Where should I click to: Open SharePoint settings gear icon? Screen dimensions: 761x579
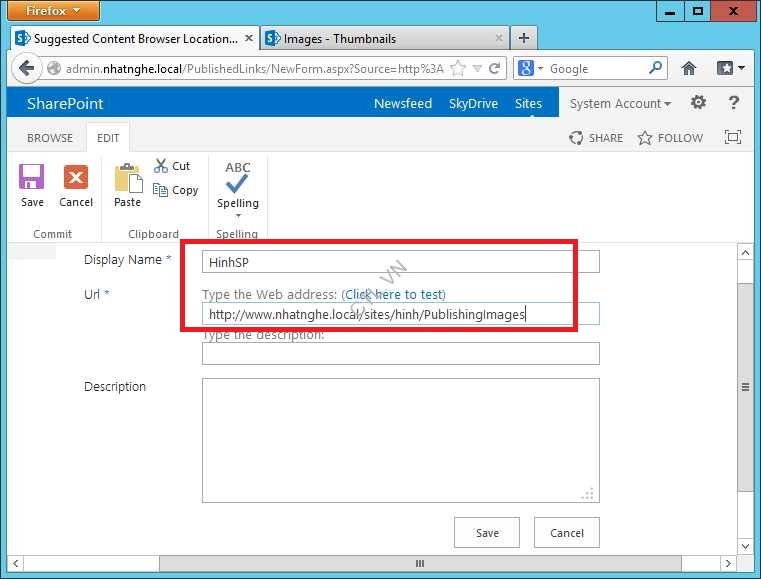point(698,103)
